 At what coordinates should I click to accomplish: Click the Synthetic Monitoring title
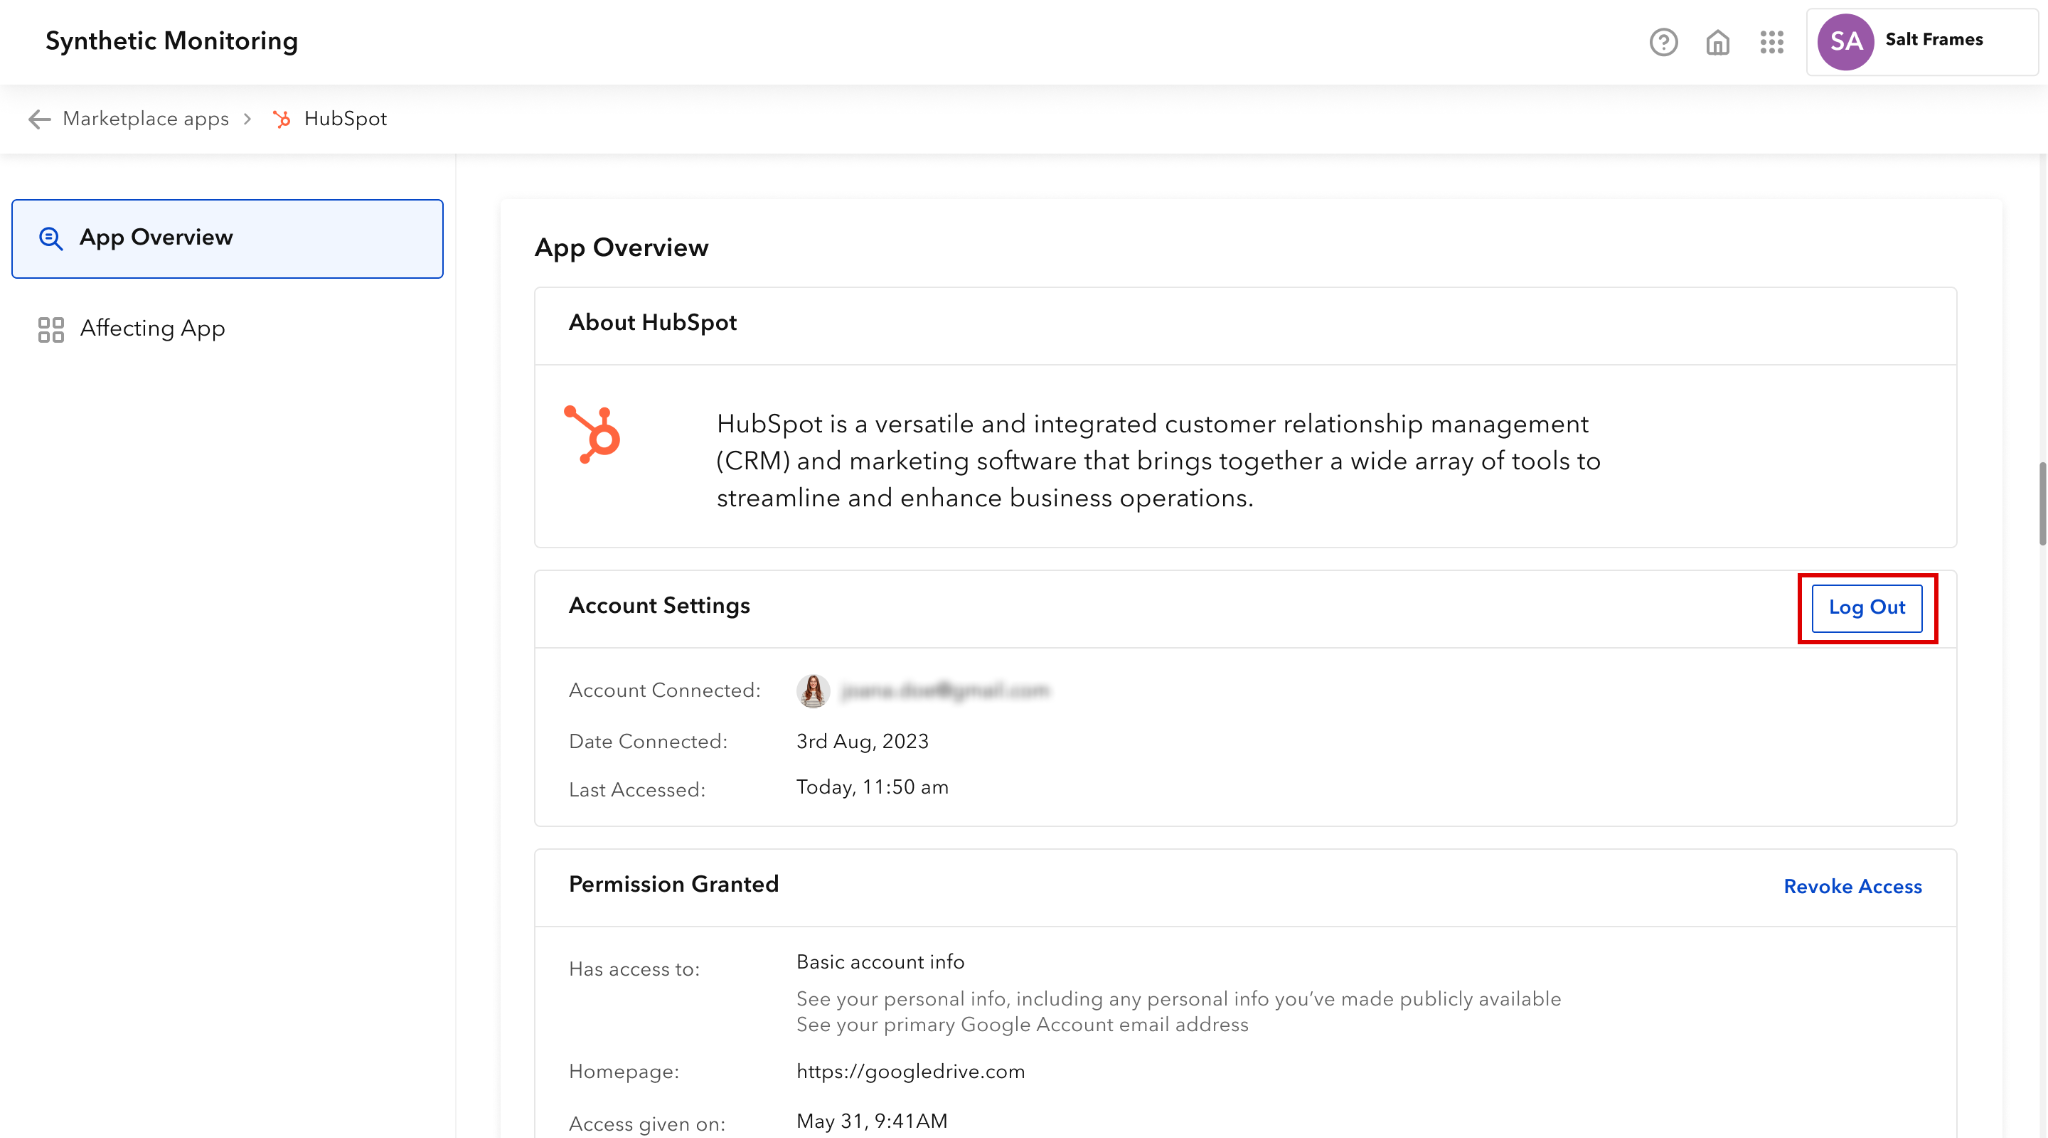click(172, 41)
